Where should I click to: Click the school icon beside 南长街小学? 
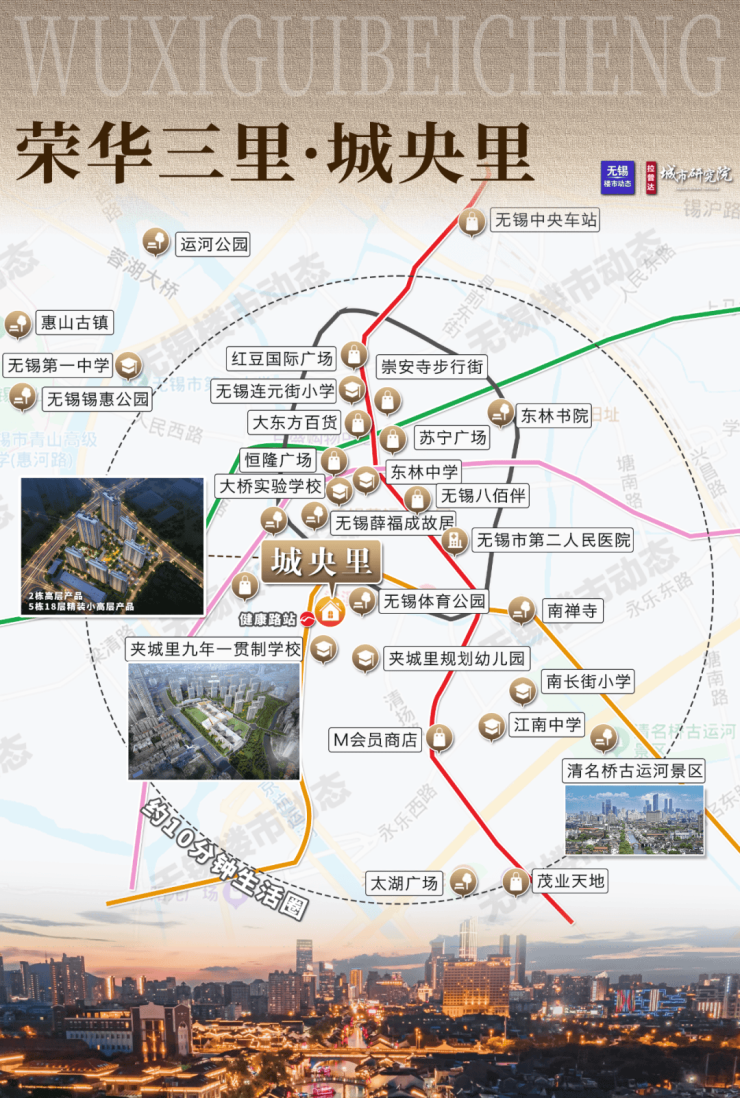tap(522, 691)
